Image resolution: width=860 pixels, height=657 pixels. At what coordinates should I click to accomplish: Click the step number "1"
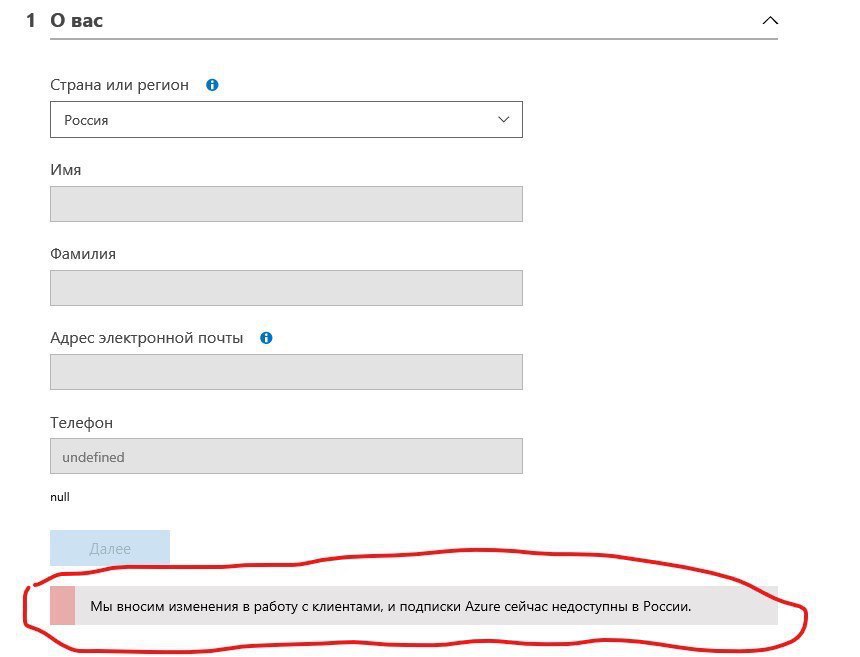click(31, 20)
